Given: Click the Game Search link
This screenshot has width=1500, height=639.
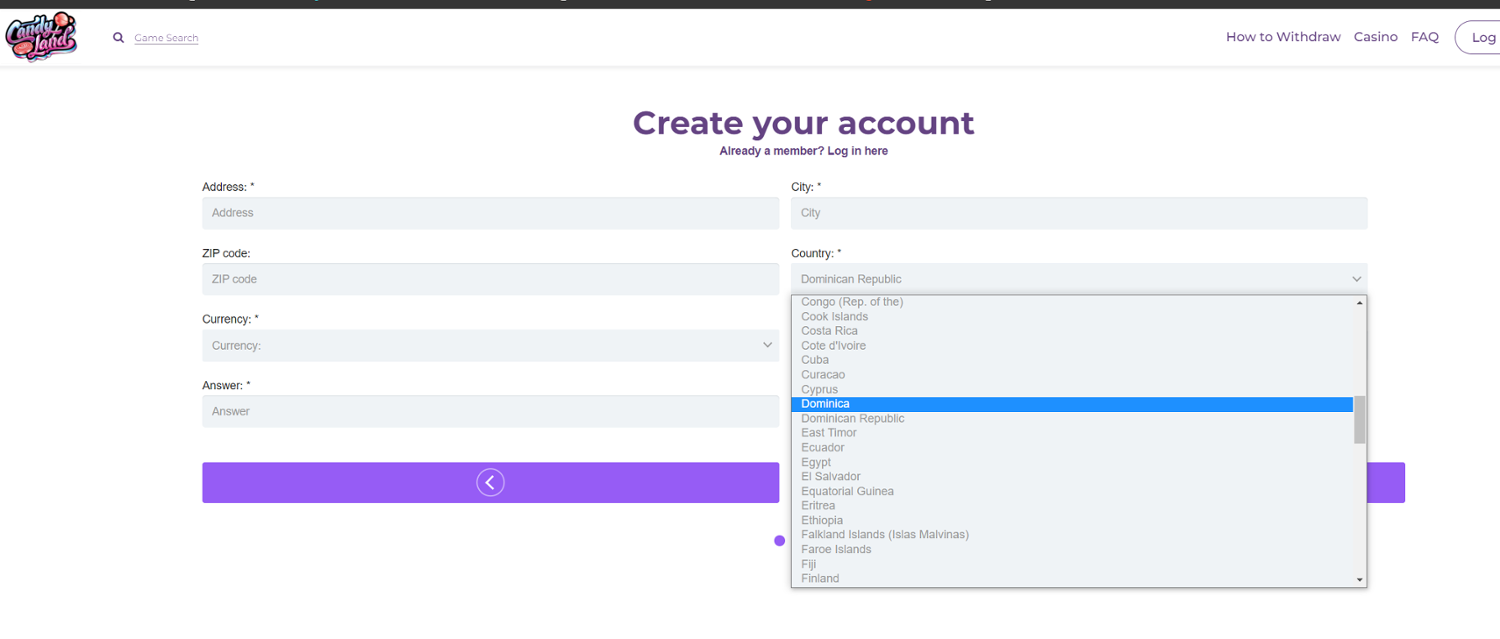Looking at the screenshot, I should coord(166,38).
